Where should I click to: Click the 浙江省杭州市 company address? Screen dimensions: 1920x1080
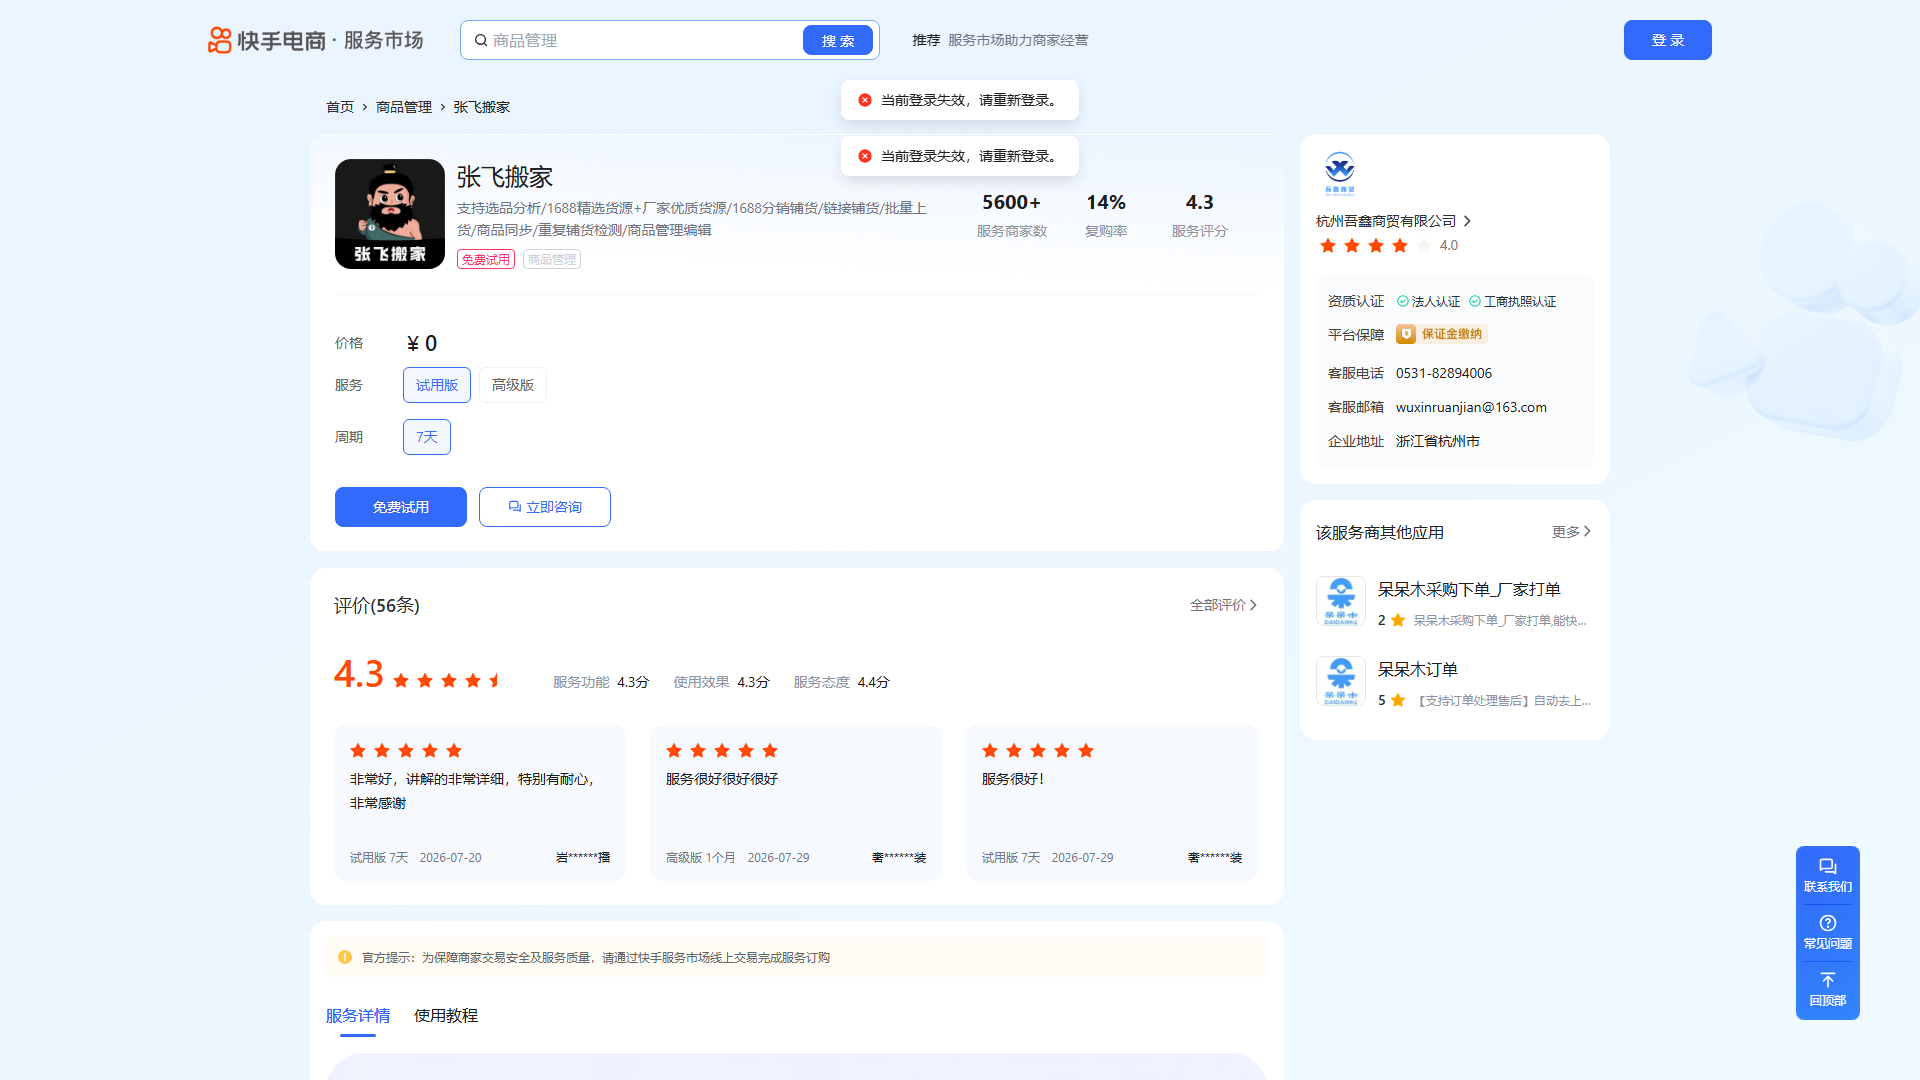tap(1438, 441)
